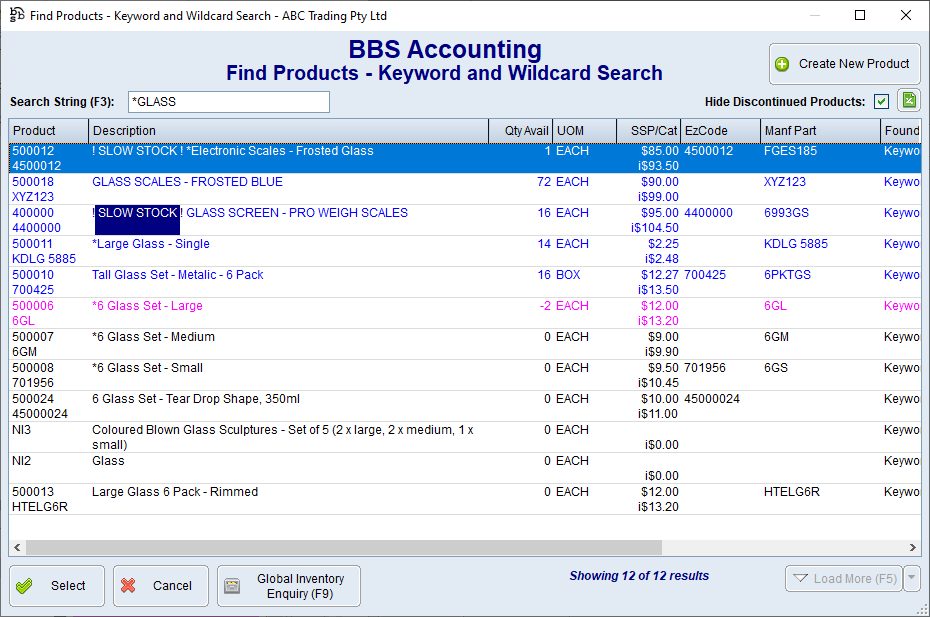Screen dimensions: 930x617
Task: Click the application icon in title bar
Action: pos(16,15)
